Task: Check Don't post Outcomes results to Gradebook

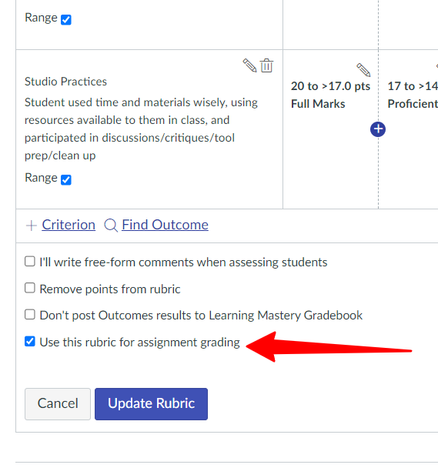Action: click(30, 315)
